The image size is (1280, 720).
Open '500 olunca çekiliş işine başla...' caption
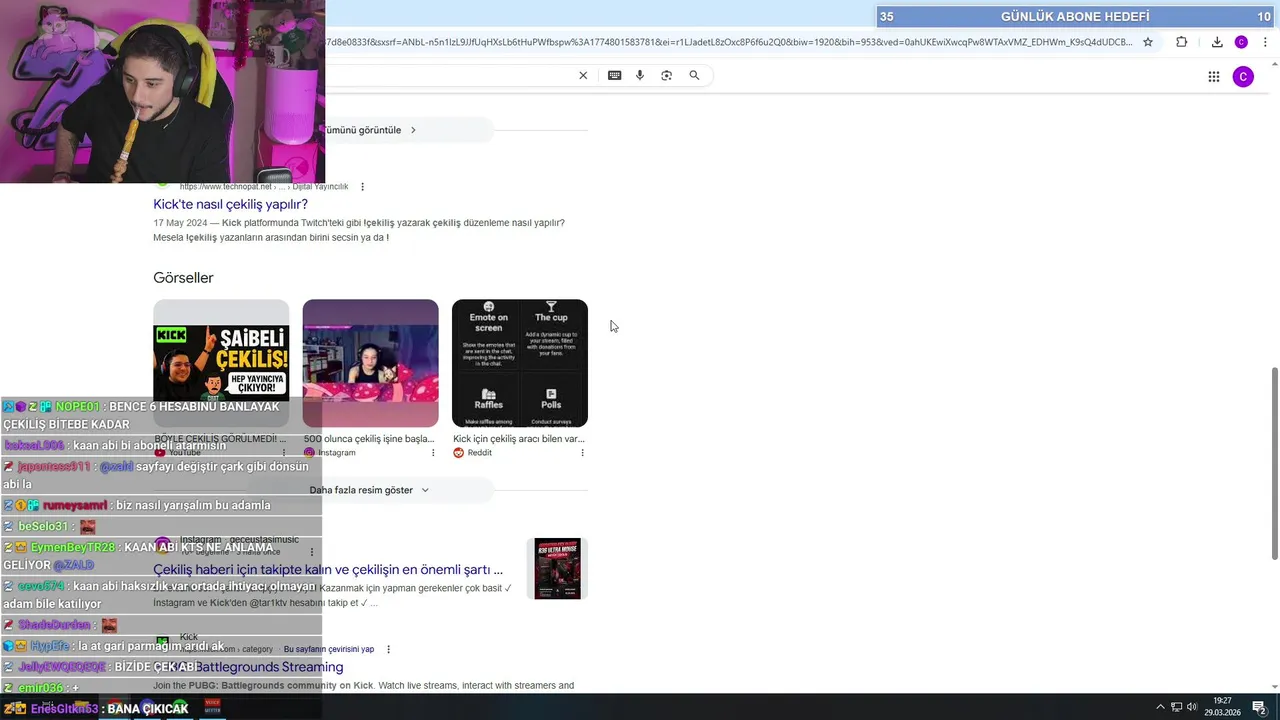point(369,439)
